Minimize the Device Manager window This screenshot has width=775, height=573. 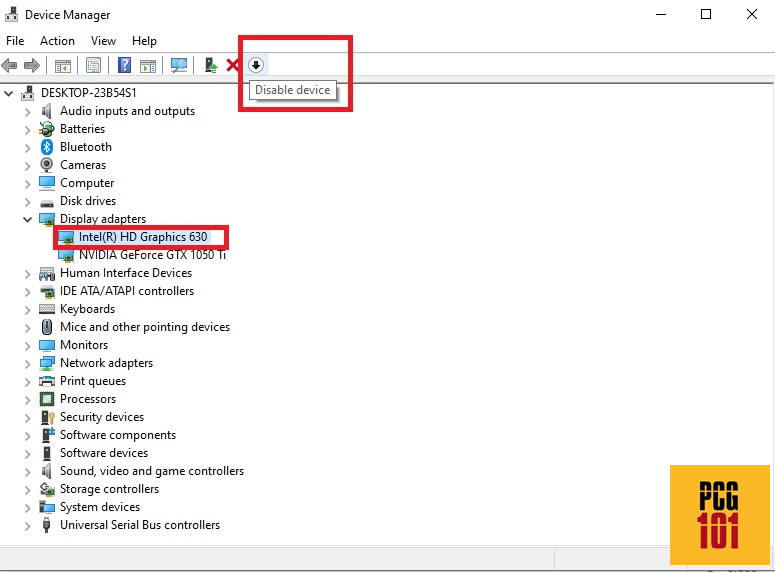(661, 14)
